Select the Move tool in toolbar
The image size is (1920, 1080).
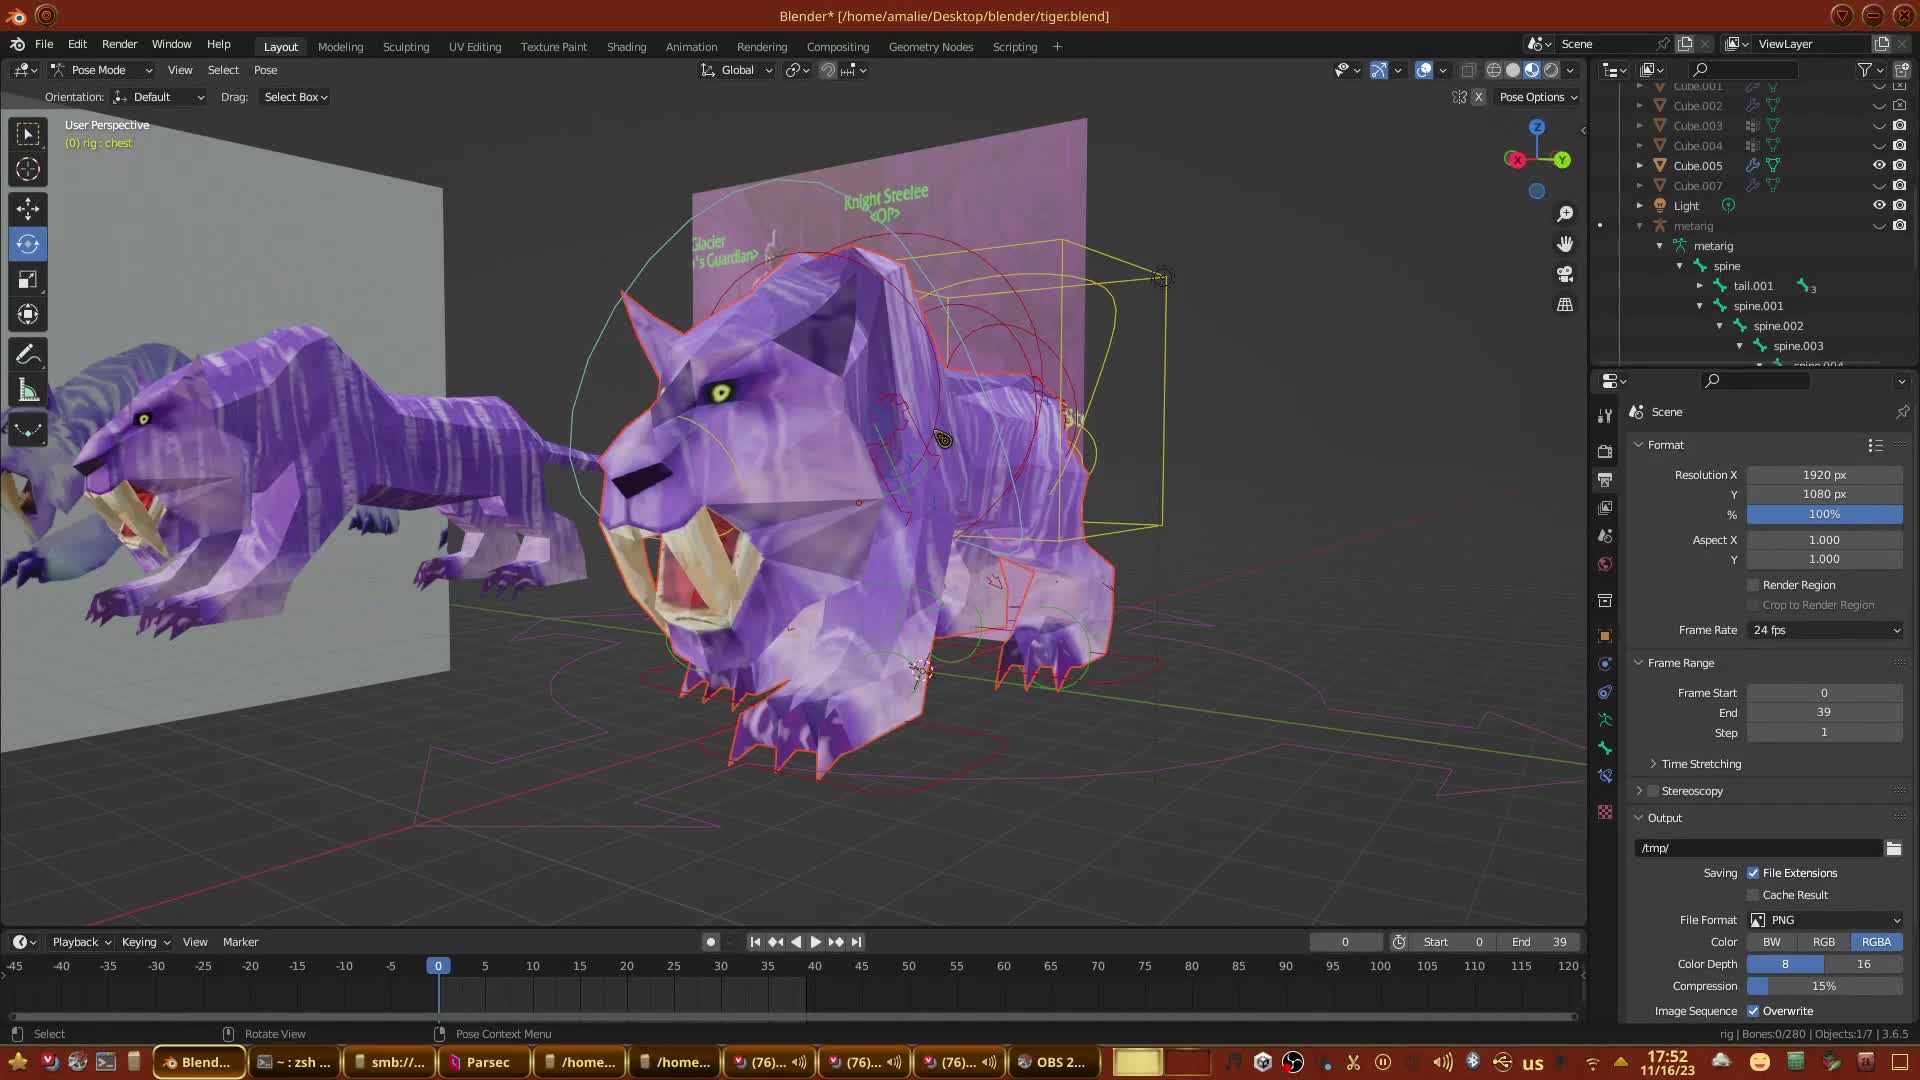pos(28,208)
